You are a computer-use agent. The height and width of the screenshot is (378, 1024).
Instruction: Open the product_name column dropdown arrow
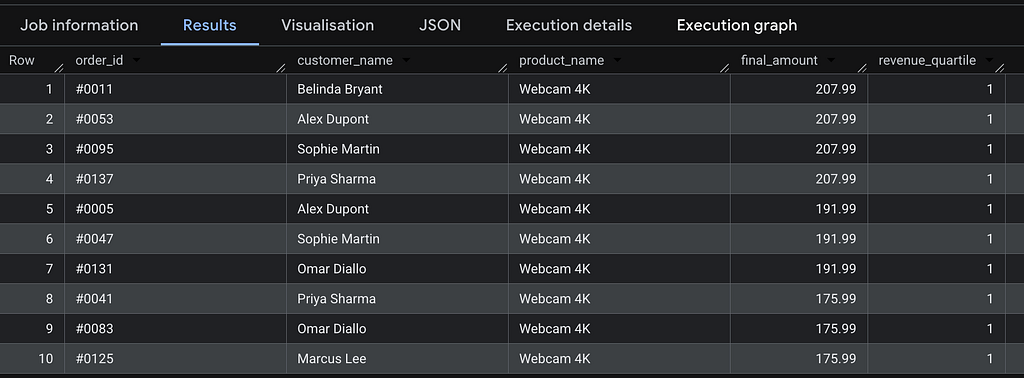point(617,61)
